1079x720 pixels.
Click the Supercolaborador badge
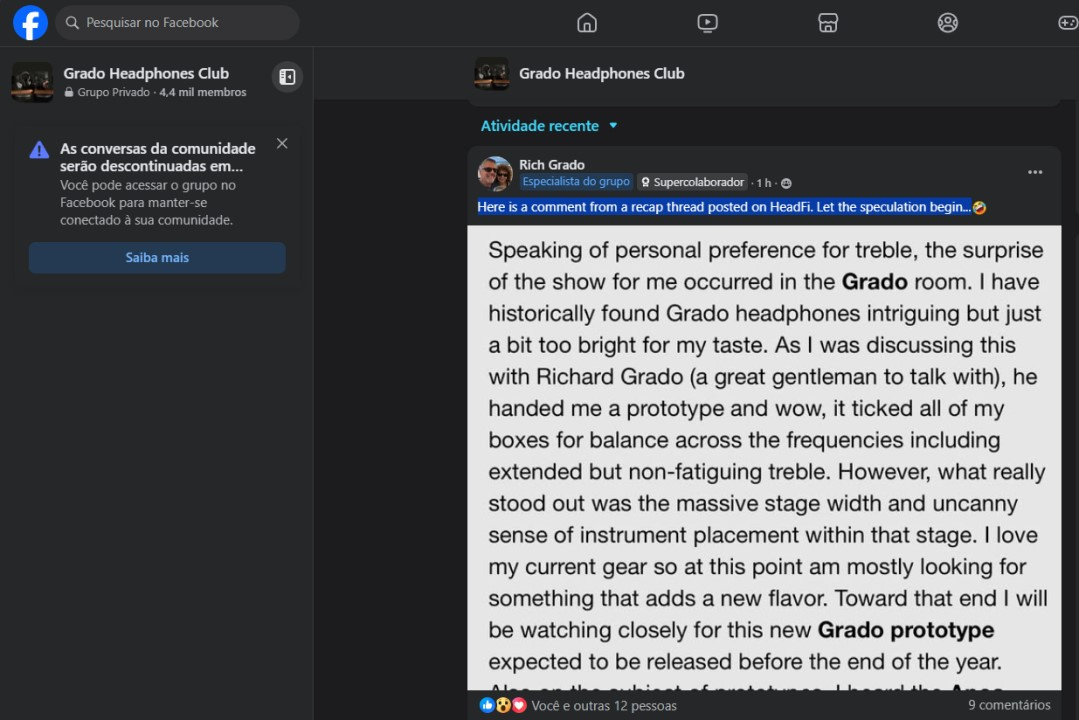pyautogui.click(x=692, y=183)
